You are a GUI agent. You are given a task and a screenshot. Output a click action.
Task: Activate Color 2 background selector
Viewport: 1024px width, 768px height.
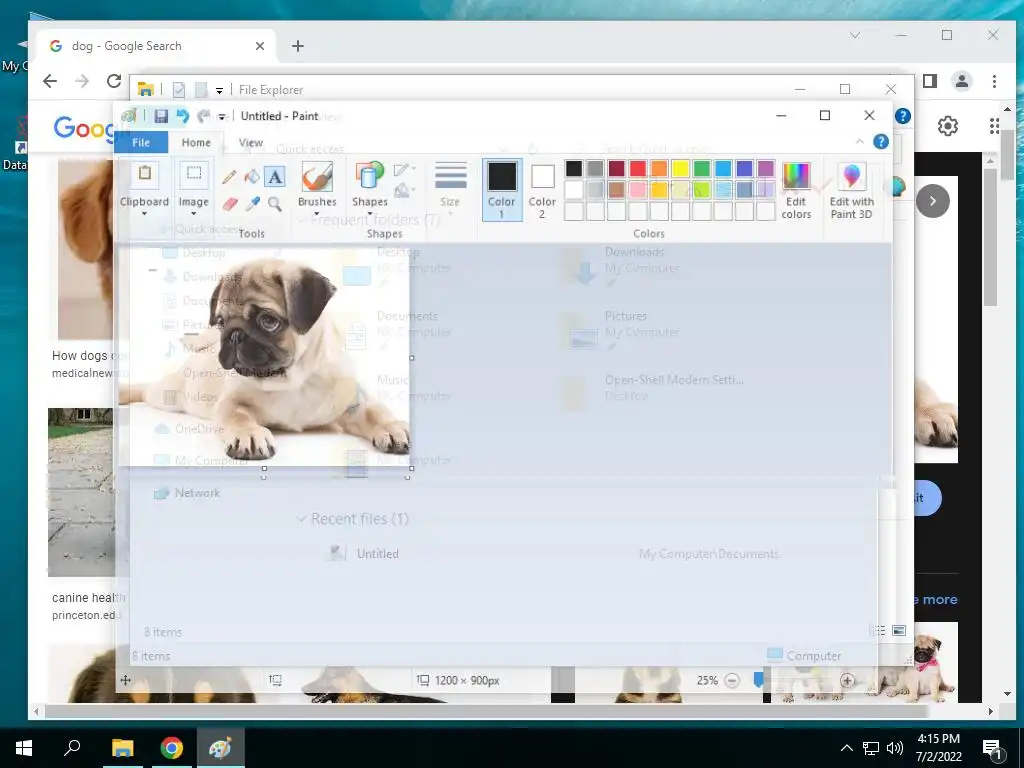[x=542, y=190]
